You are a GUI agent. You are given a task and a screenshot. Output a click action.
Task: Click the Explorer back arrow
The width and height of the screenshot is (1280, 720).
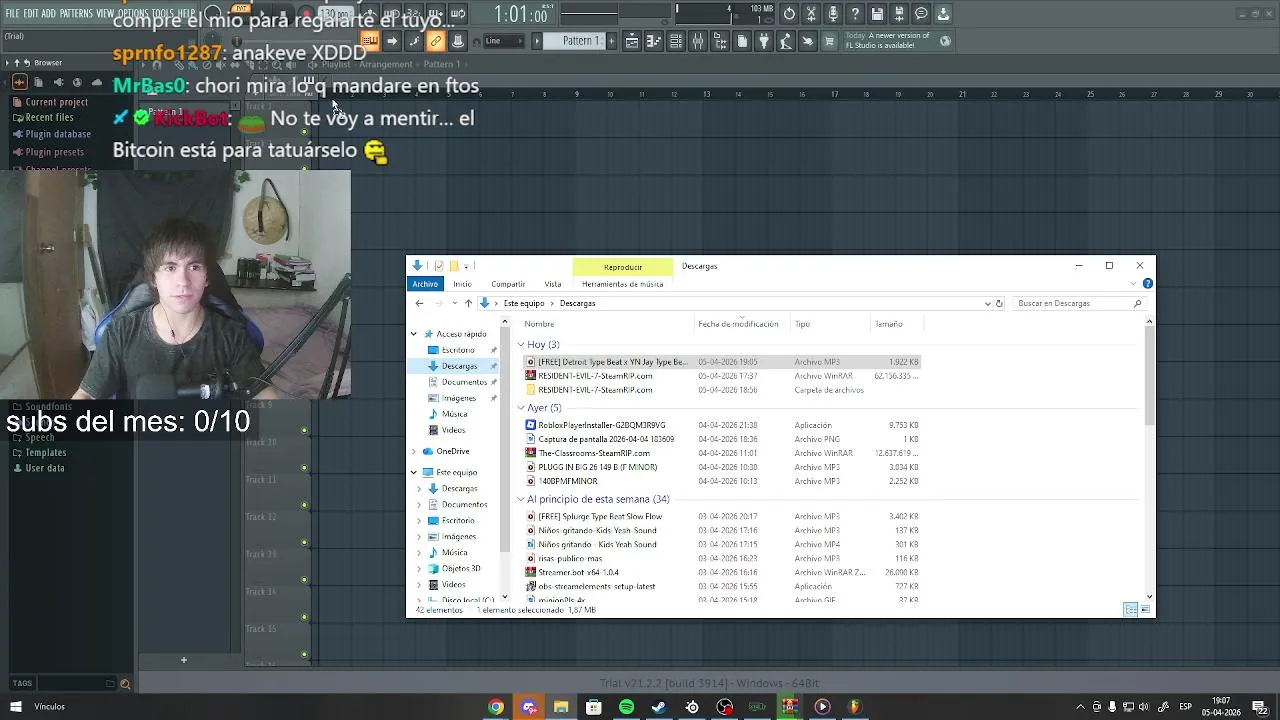click(x=419, y=303)
